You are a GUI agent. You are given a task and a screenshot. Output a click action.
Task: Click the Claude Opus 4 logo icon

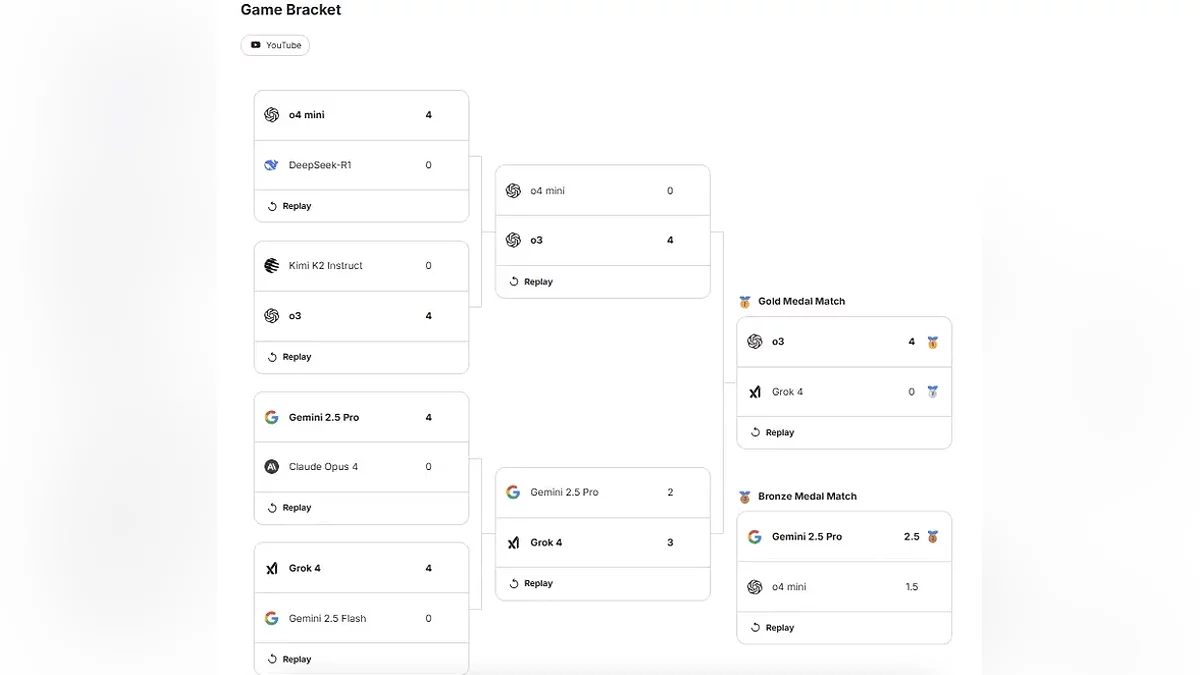coord(271,467)
